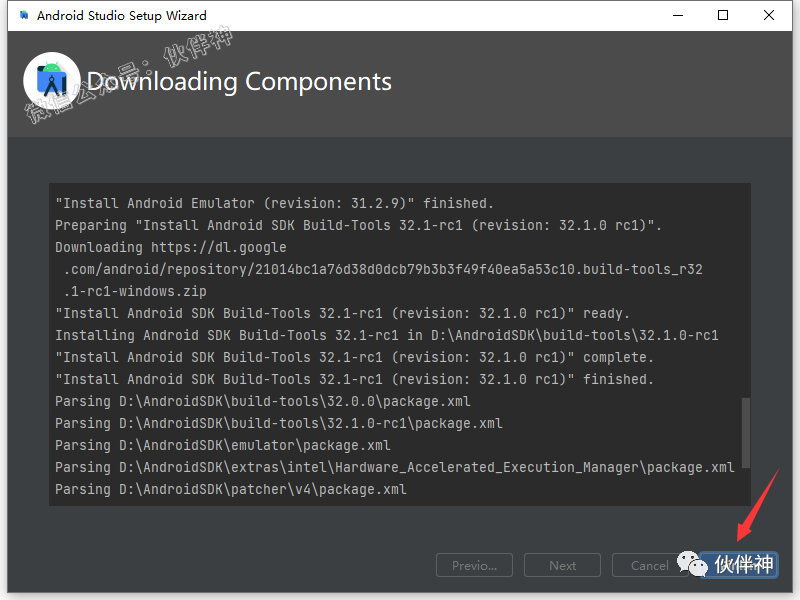Screen dimensions: 800x600
Task: Click the repository URL hash line
Action: click(383, 269)
